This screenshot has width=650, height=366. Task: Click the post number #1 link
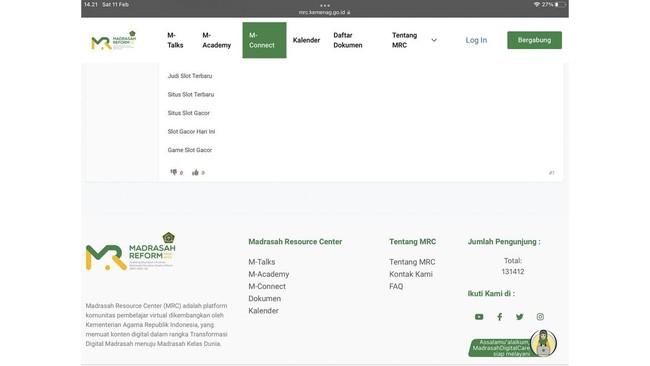[x=551, y=173]
